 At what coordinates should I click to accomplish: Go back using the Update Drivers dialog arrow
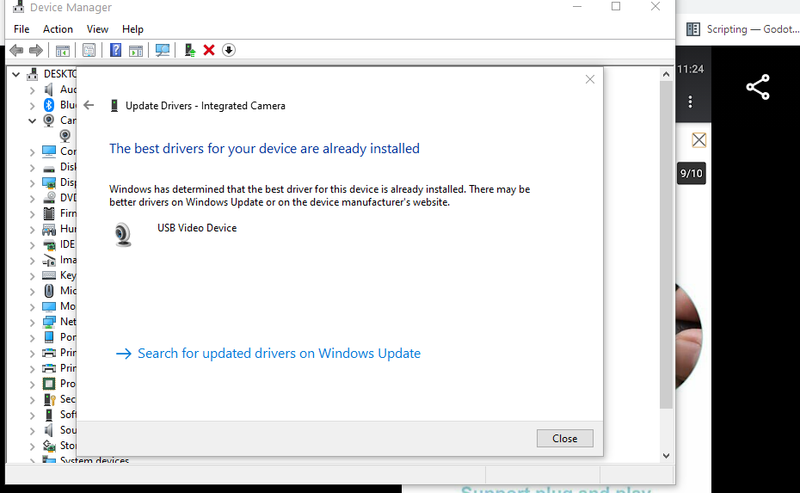pyautogui.click(x=89, y=105)
